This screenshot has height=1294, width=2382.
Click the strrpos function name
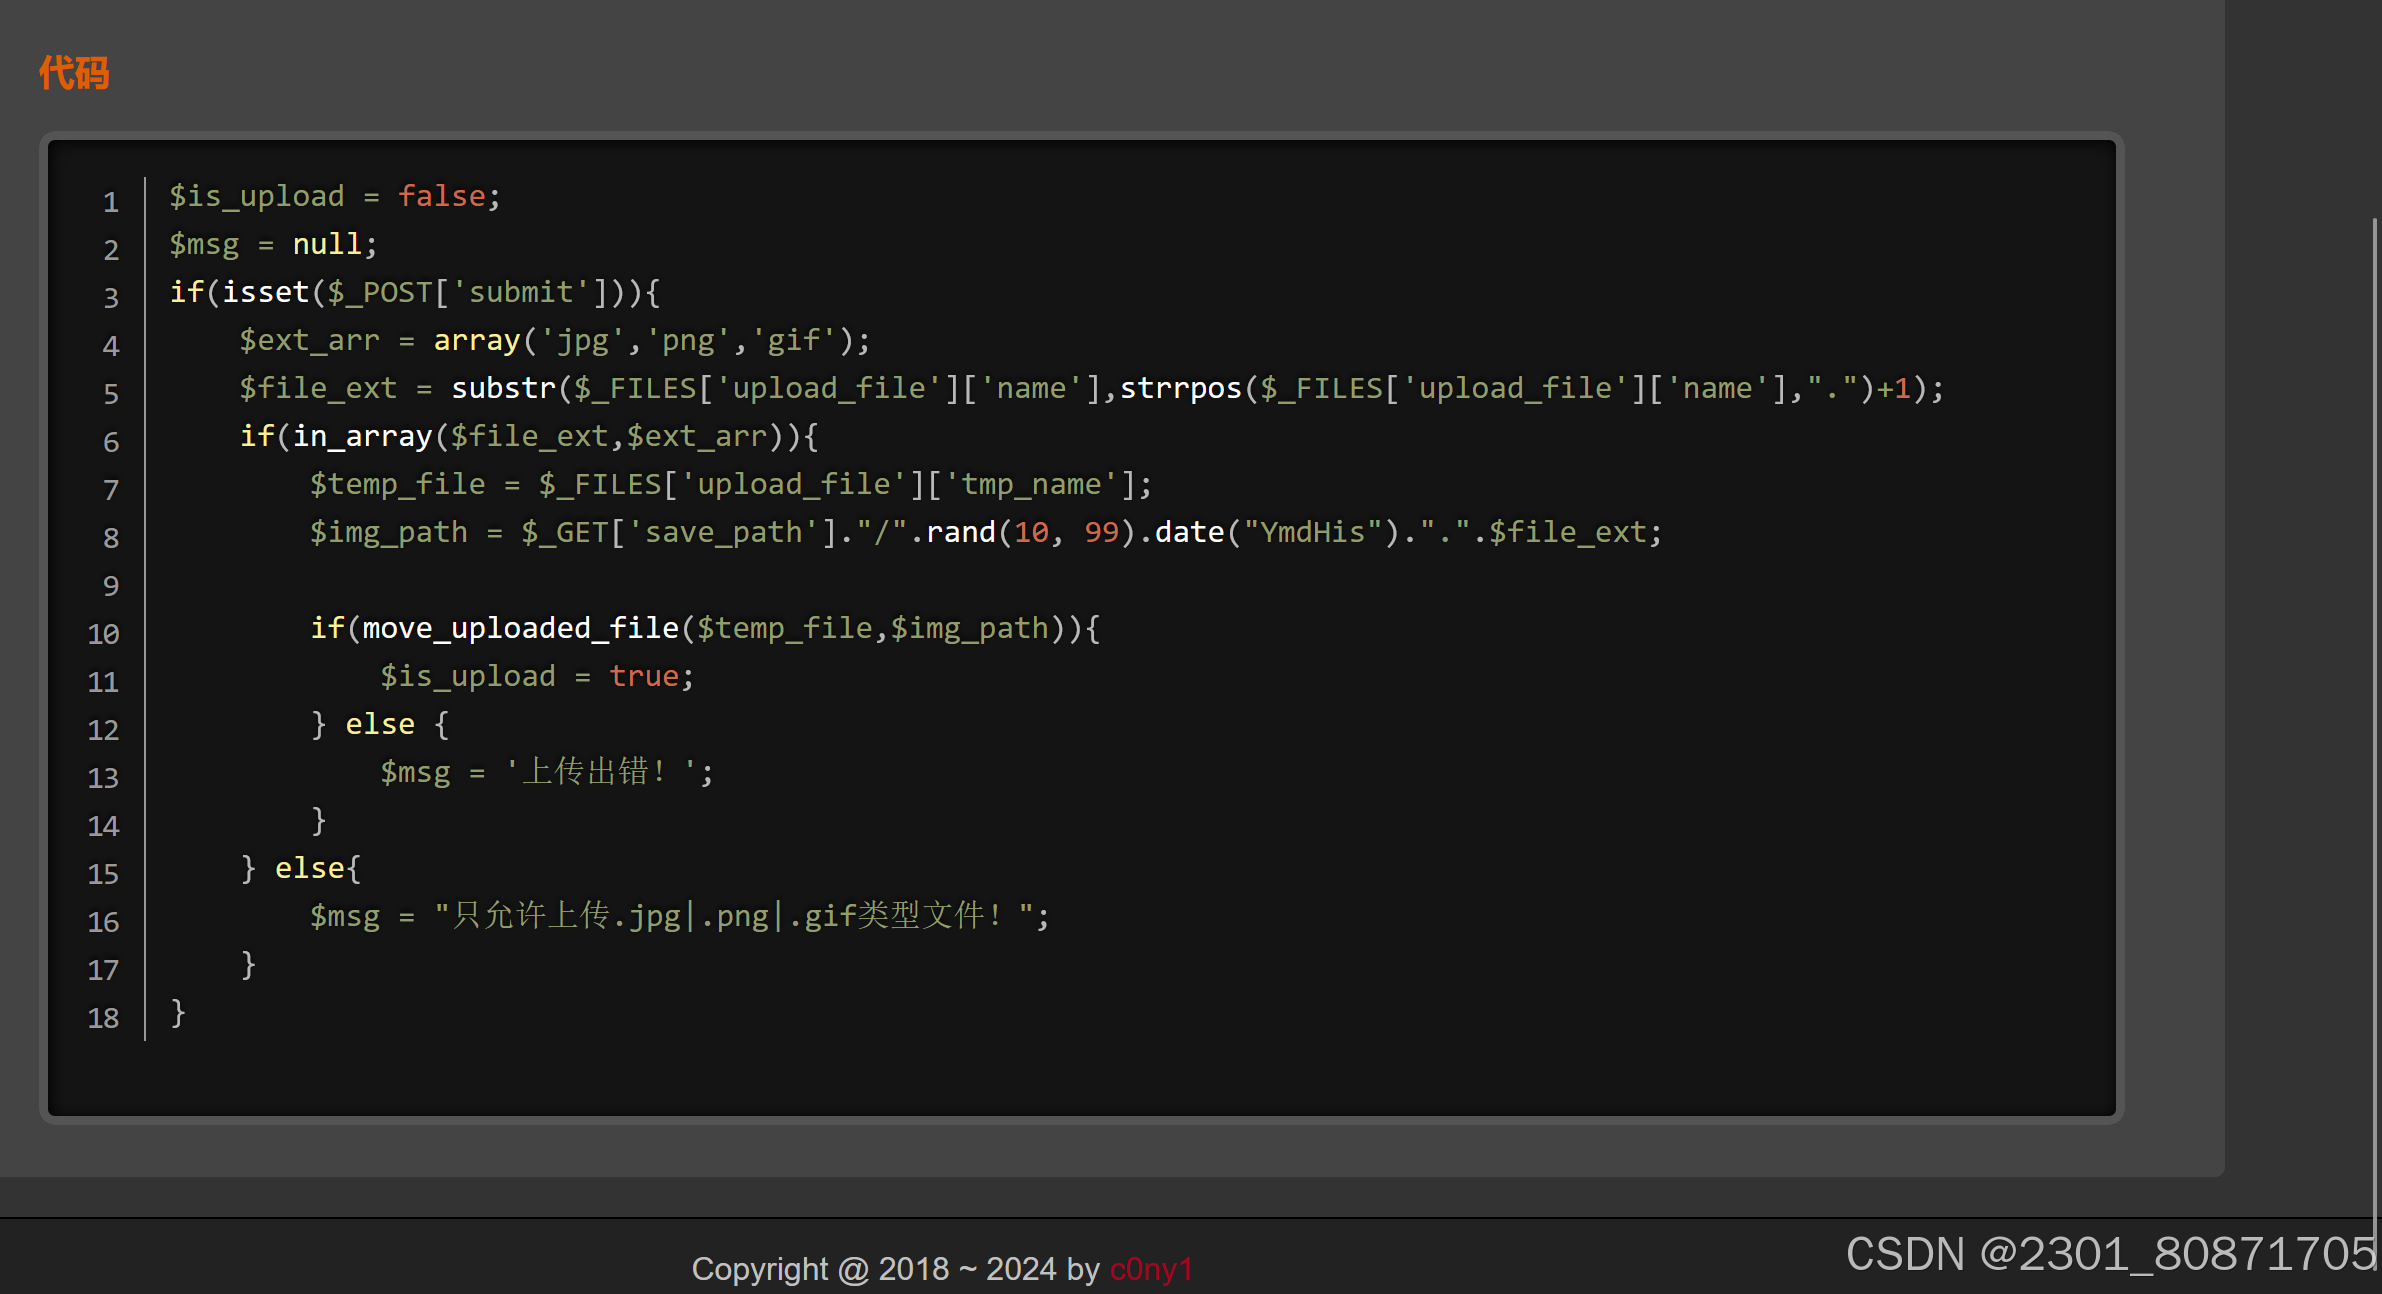1180,388
